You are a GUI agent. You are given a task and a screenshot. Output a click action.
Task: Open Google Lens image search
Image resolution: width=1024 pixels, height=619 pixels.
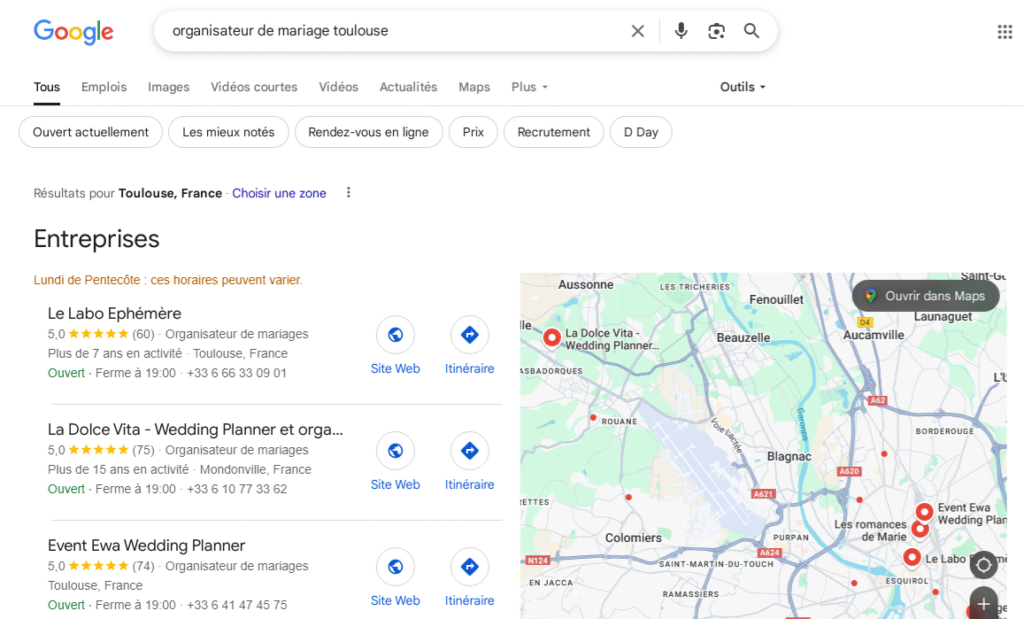point(716,31)
